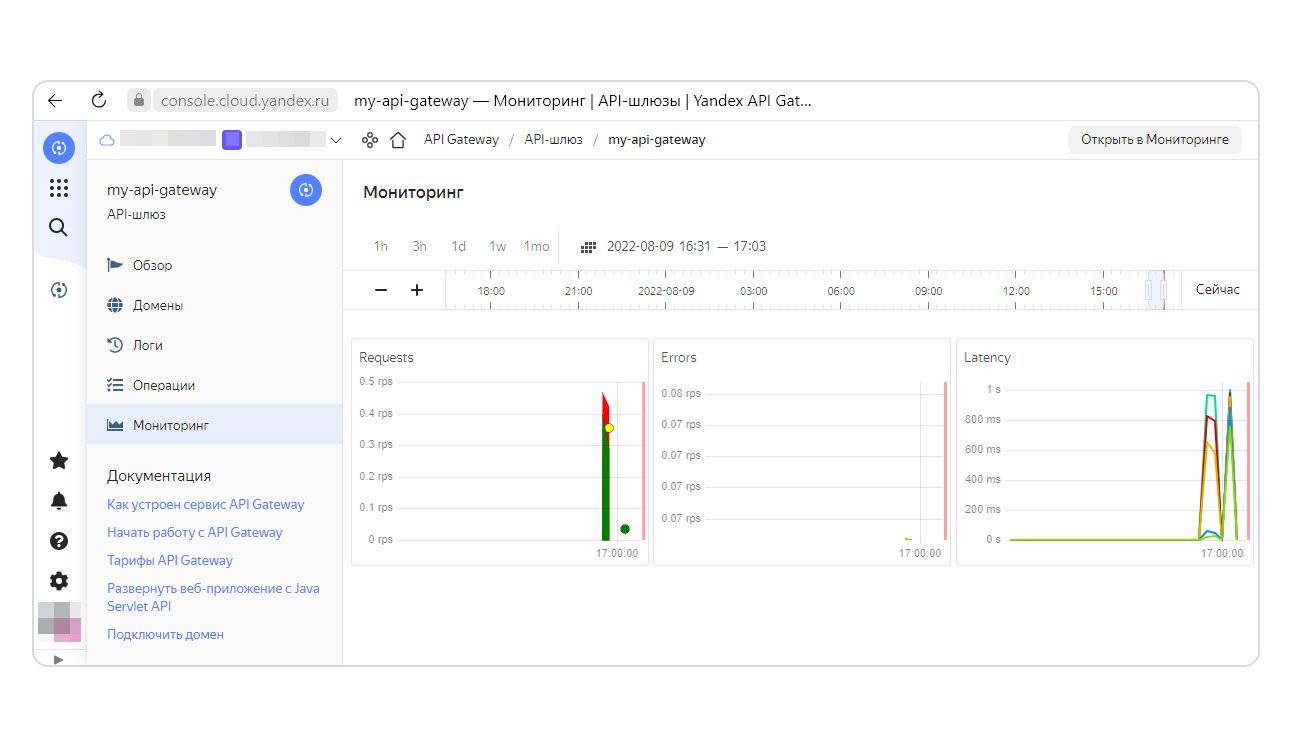Click the address bar URL console.cloud.yandex.ru
Image resolution: width=1292 pixels, height=747 pixels.
[245, 100]
